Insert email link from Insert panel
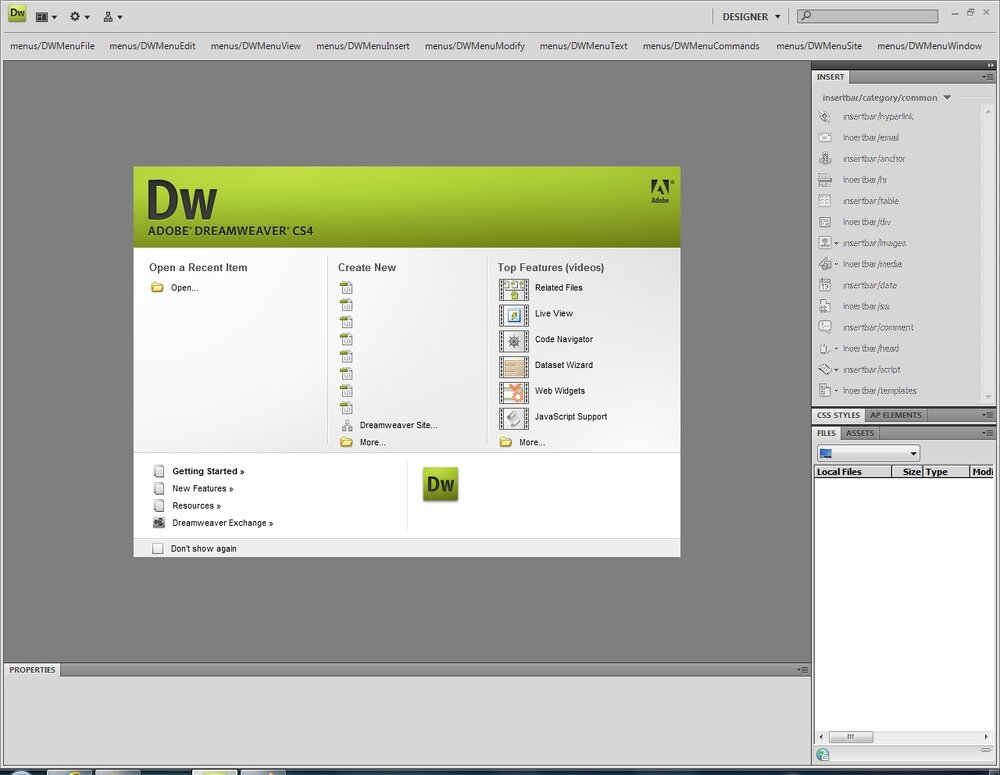 (x=858, y=138)
